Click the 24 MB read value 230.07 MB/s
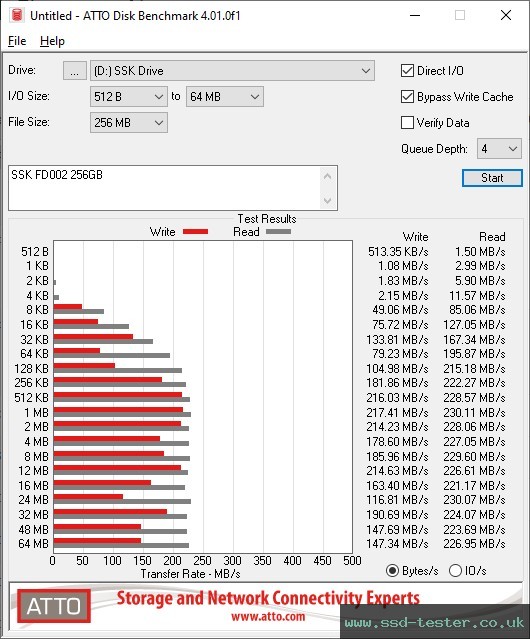The height and width of the screenshot is (639, 530). click(x=474, y=500)
